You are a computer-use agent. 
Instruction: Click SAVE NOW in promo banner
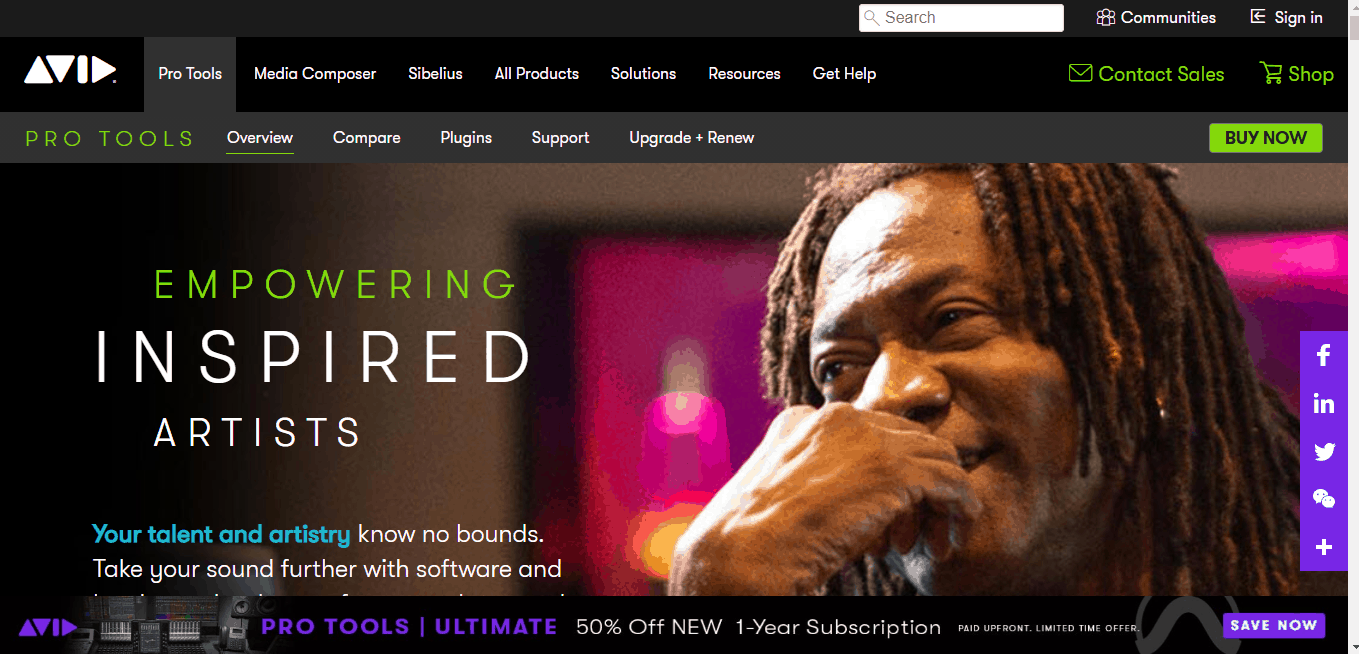pos(1274,626)
